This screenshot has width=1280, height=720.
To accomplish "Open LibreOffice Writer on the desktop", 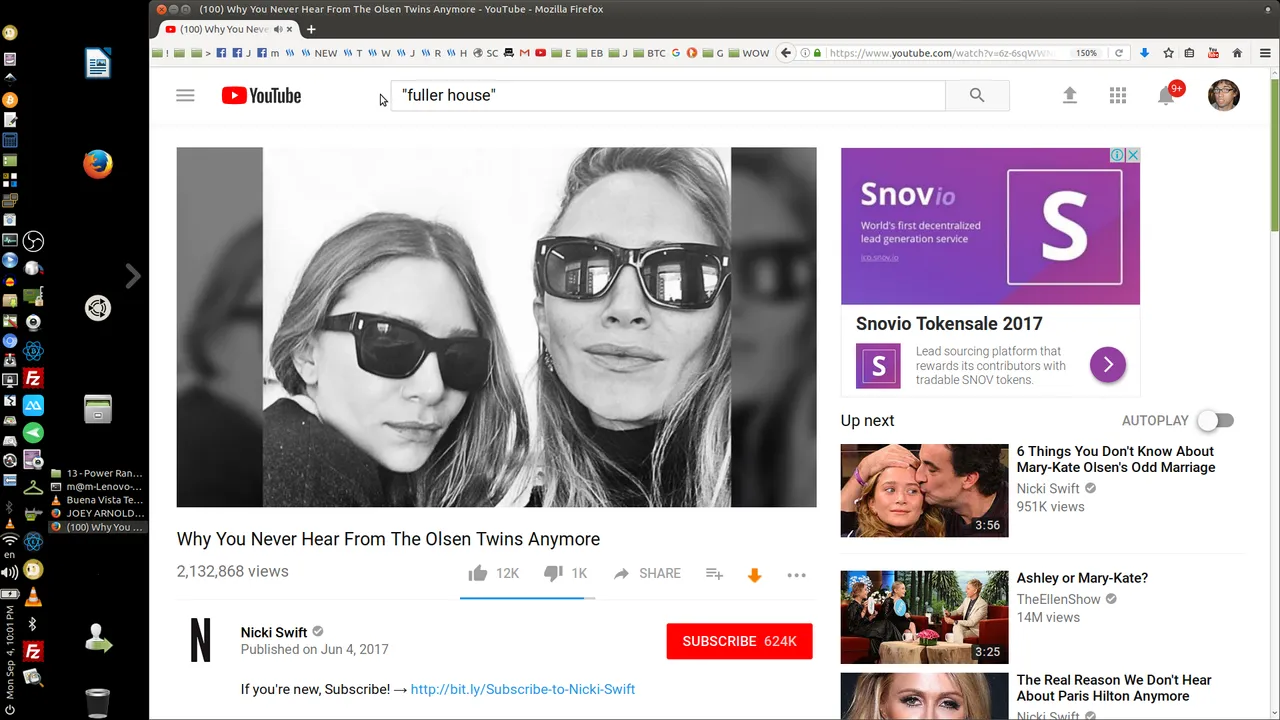I will 98,63.
